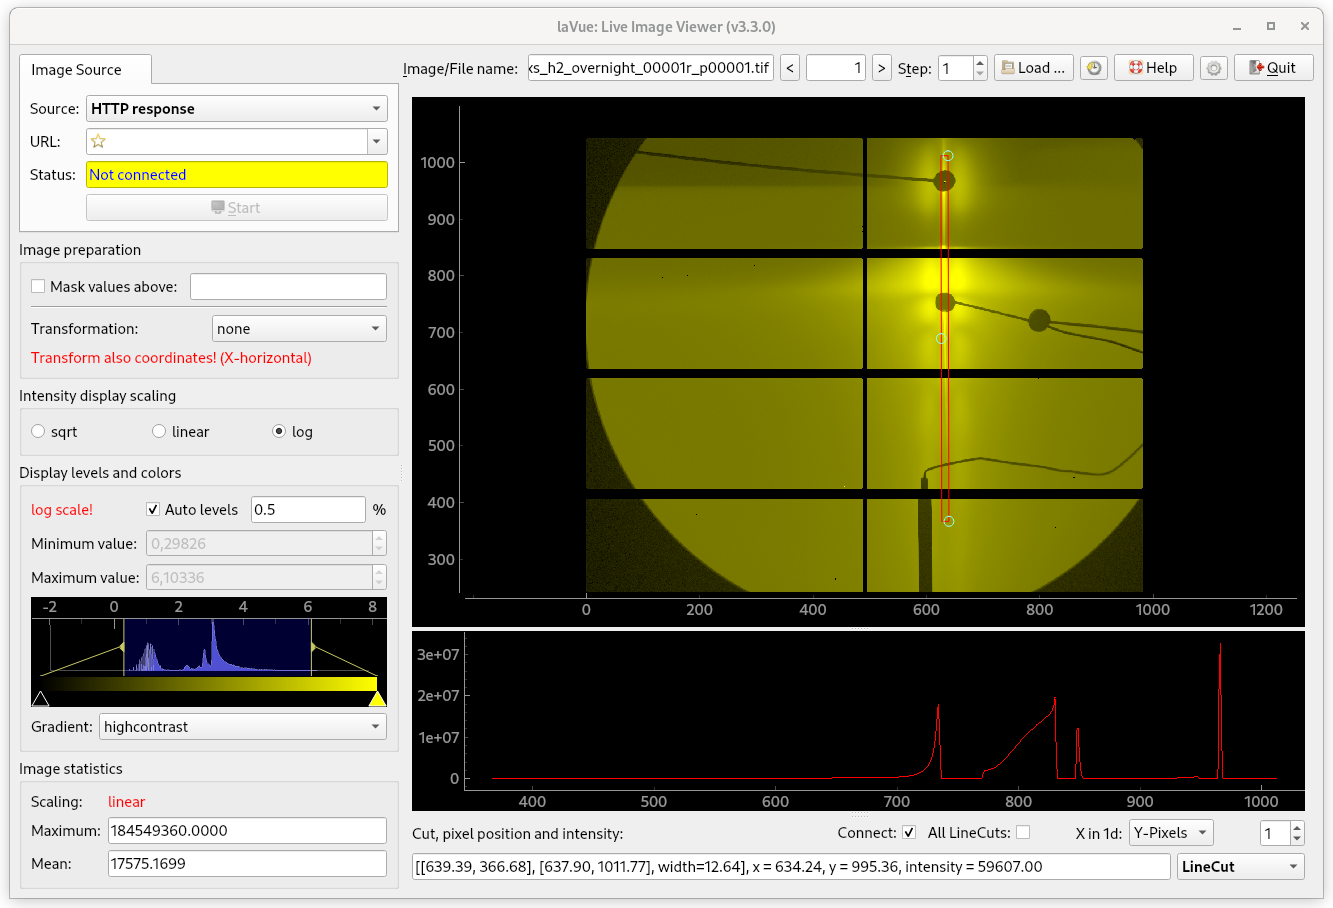
Task: Quit the laVue application
Action: 1273,68
